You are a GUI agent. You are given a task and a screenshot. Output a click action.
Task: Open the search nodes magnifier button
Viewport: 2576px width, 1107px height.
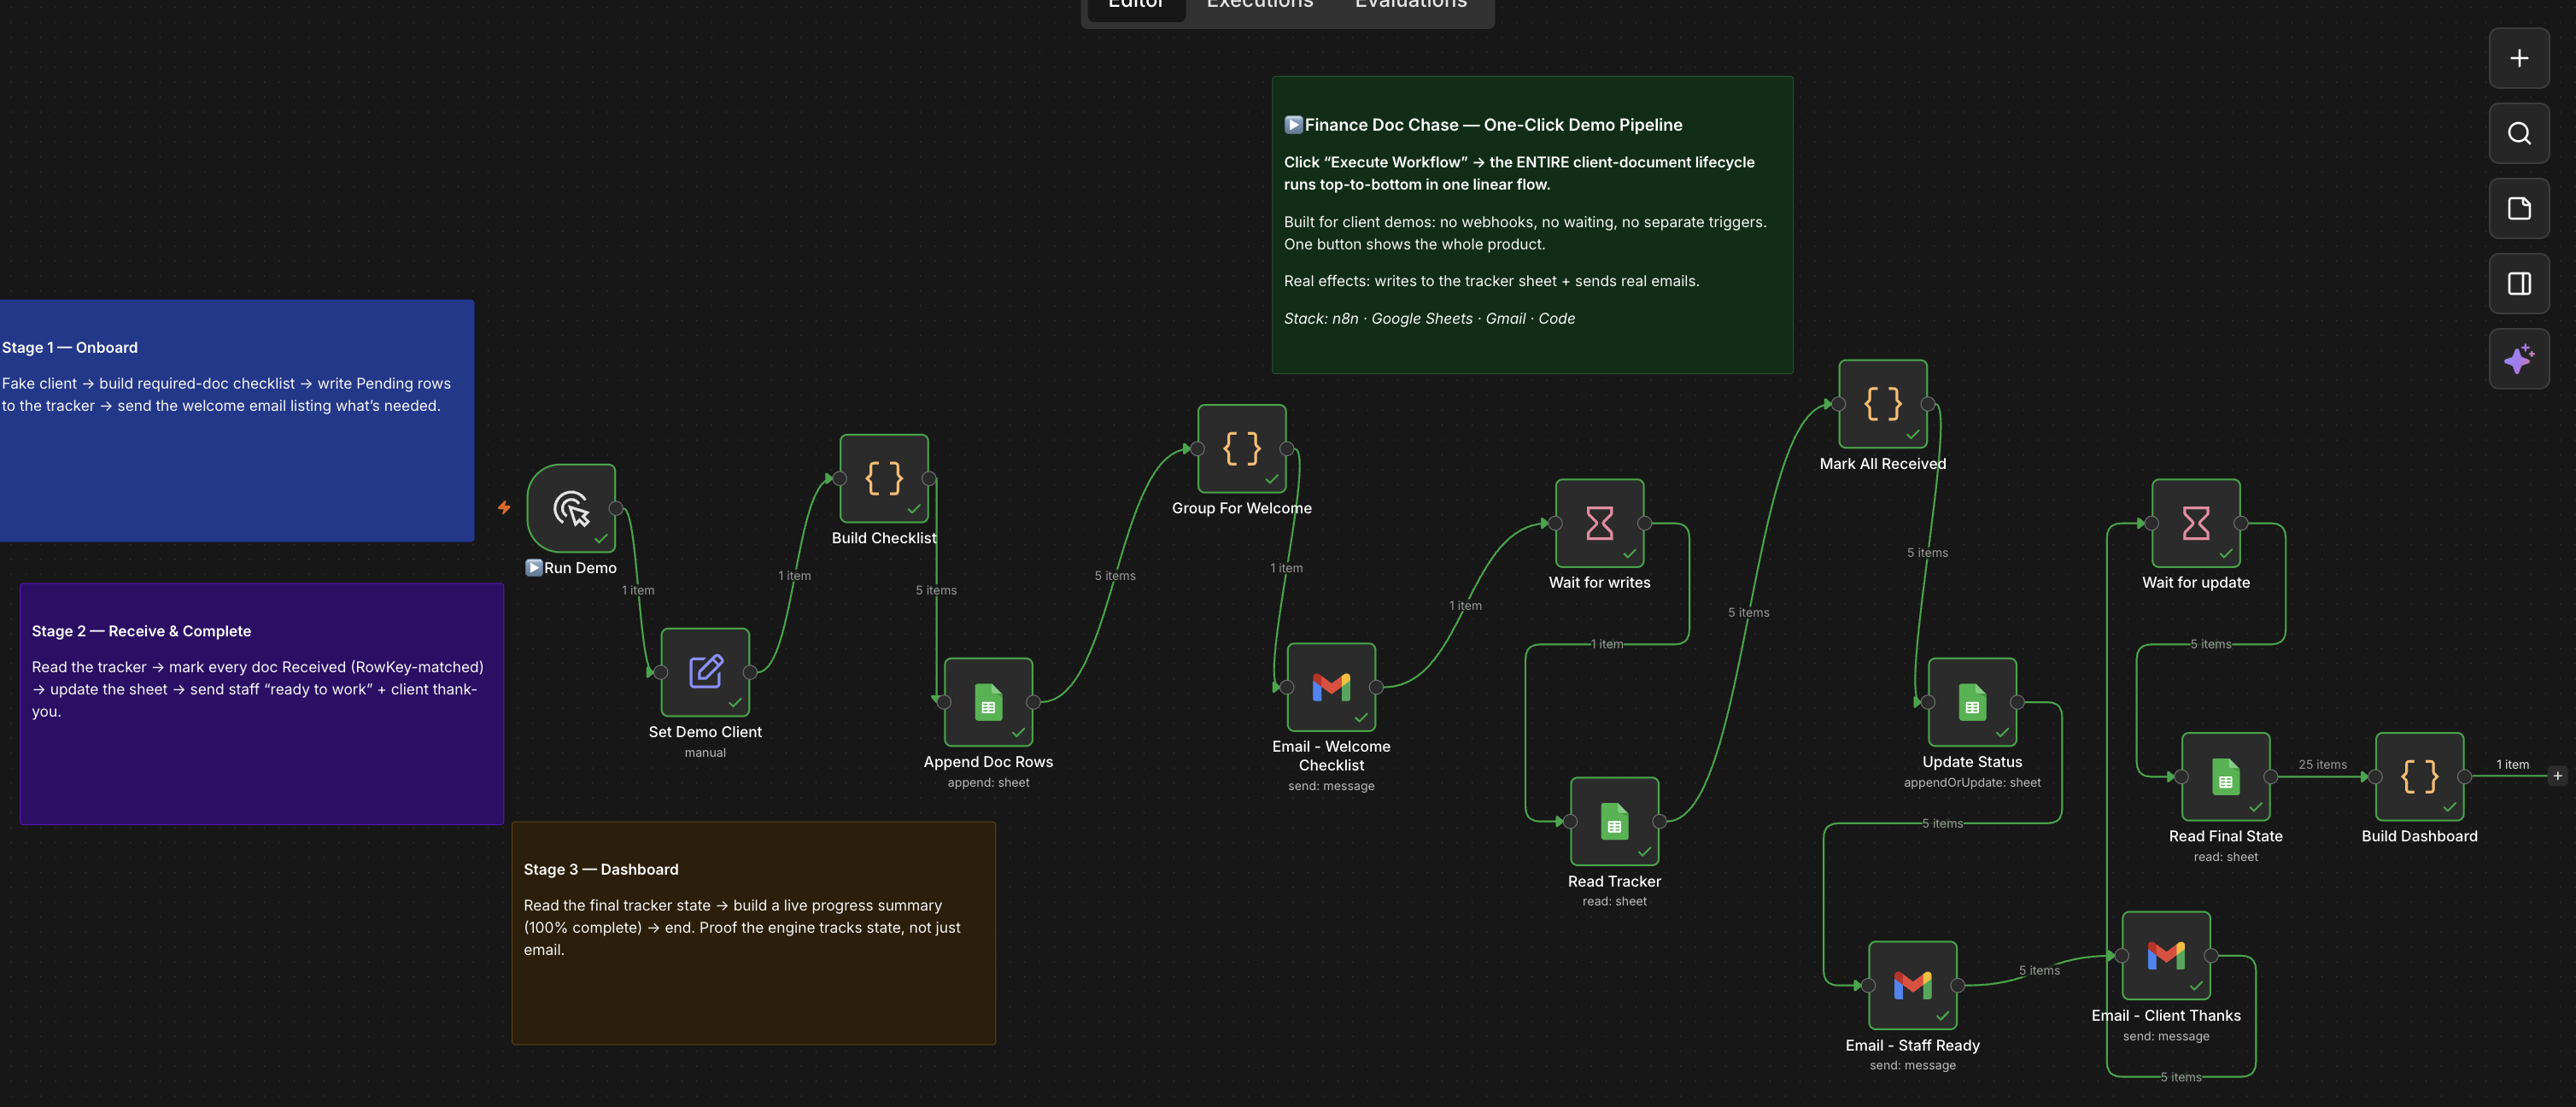pos(2519,133)
